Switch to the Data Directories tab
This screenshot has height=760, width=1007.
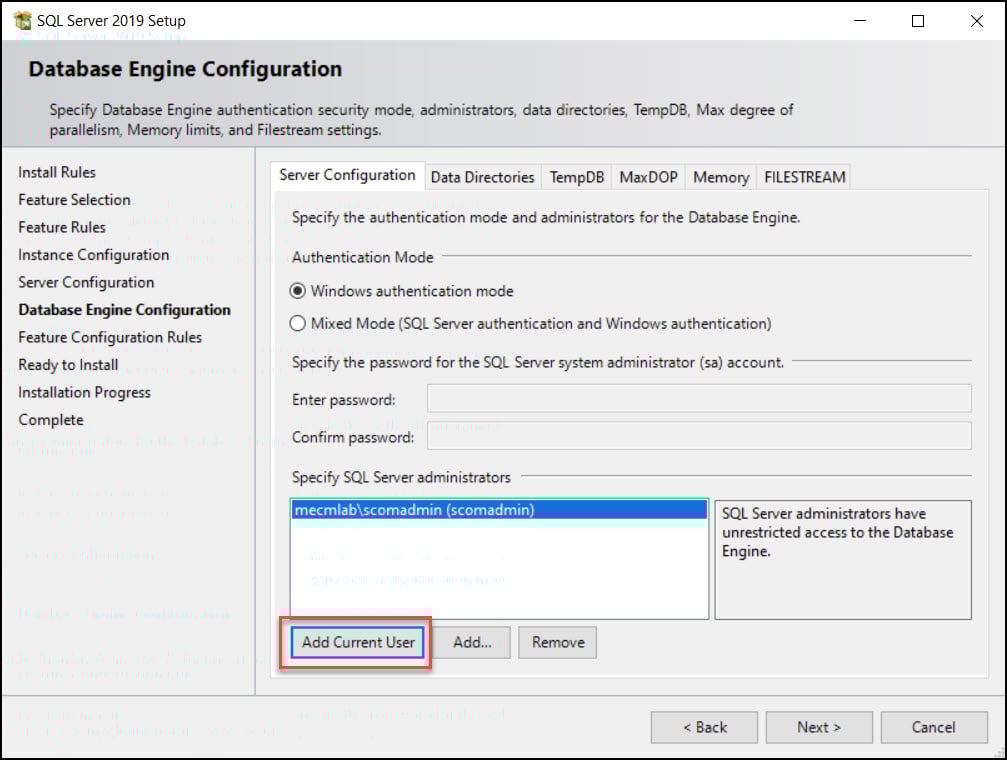[x=482, y=177]
